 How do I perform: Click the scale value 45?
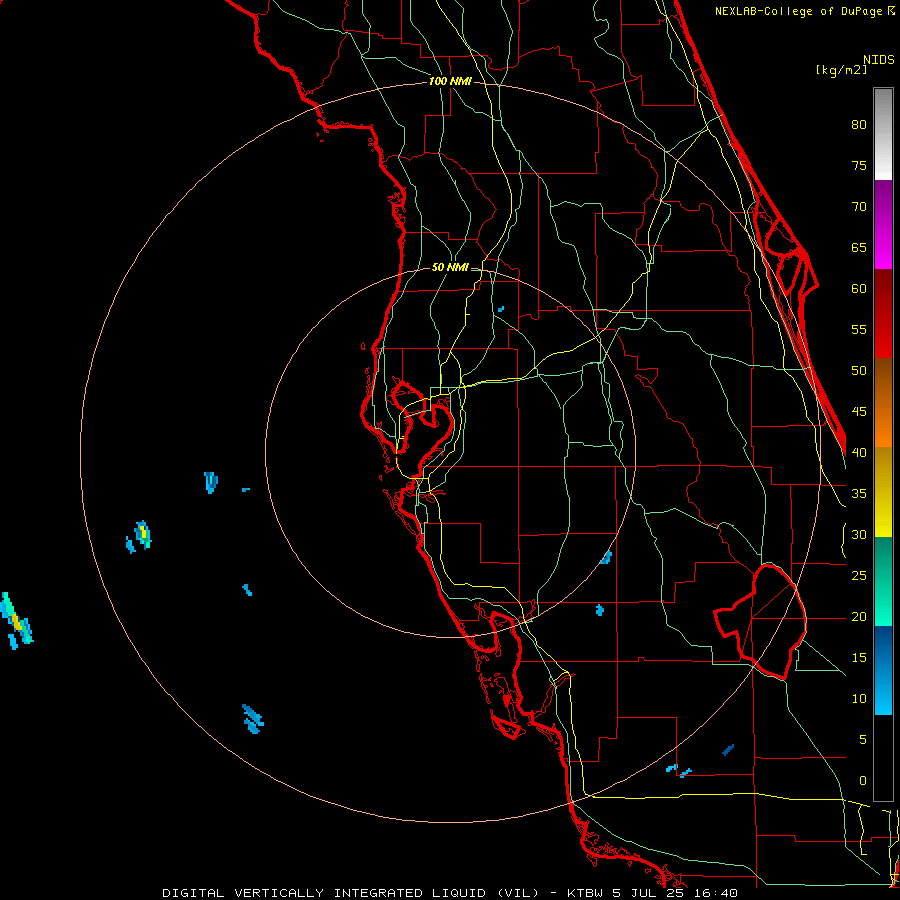[859, 412]
